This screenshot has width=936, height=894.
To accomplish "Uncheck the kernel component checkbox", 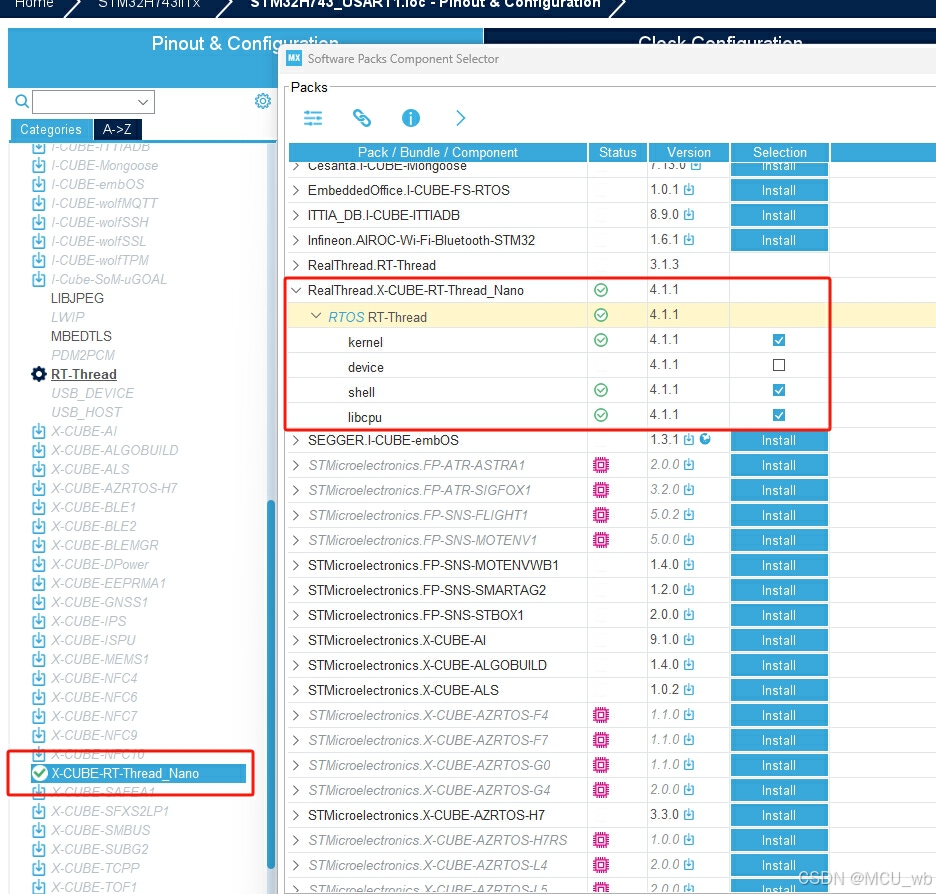I will click(779, 340).
